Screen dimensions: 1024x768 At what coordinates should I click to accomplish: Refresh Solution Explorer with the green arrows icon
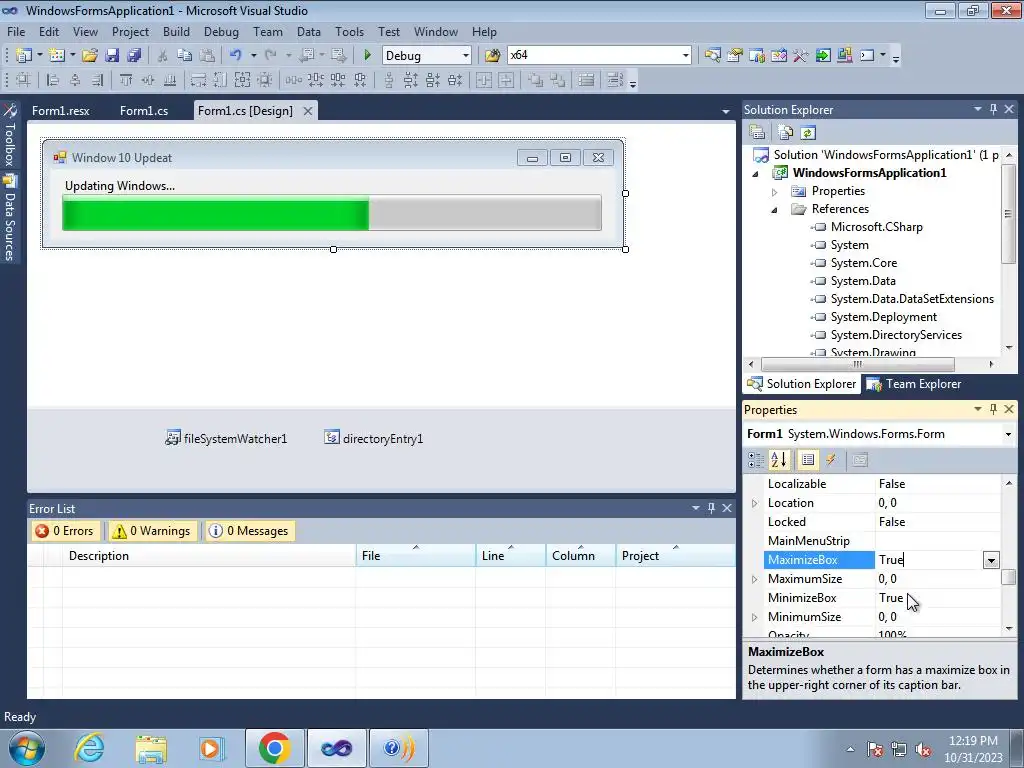pos(808,133)
